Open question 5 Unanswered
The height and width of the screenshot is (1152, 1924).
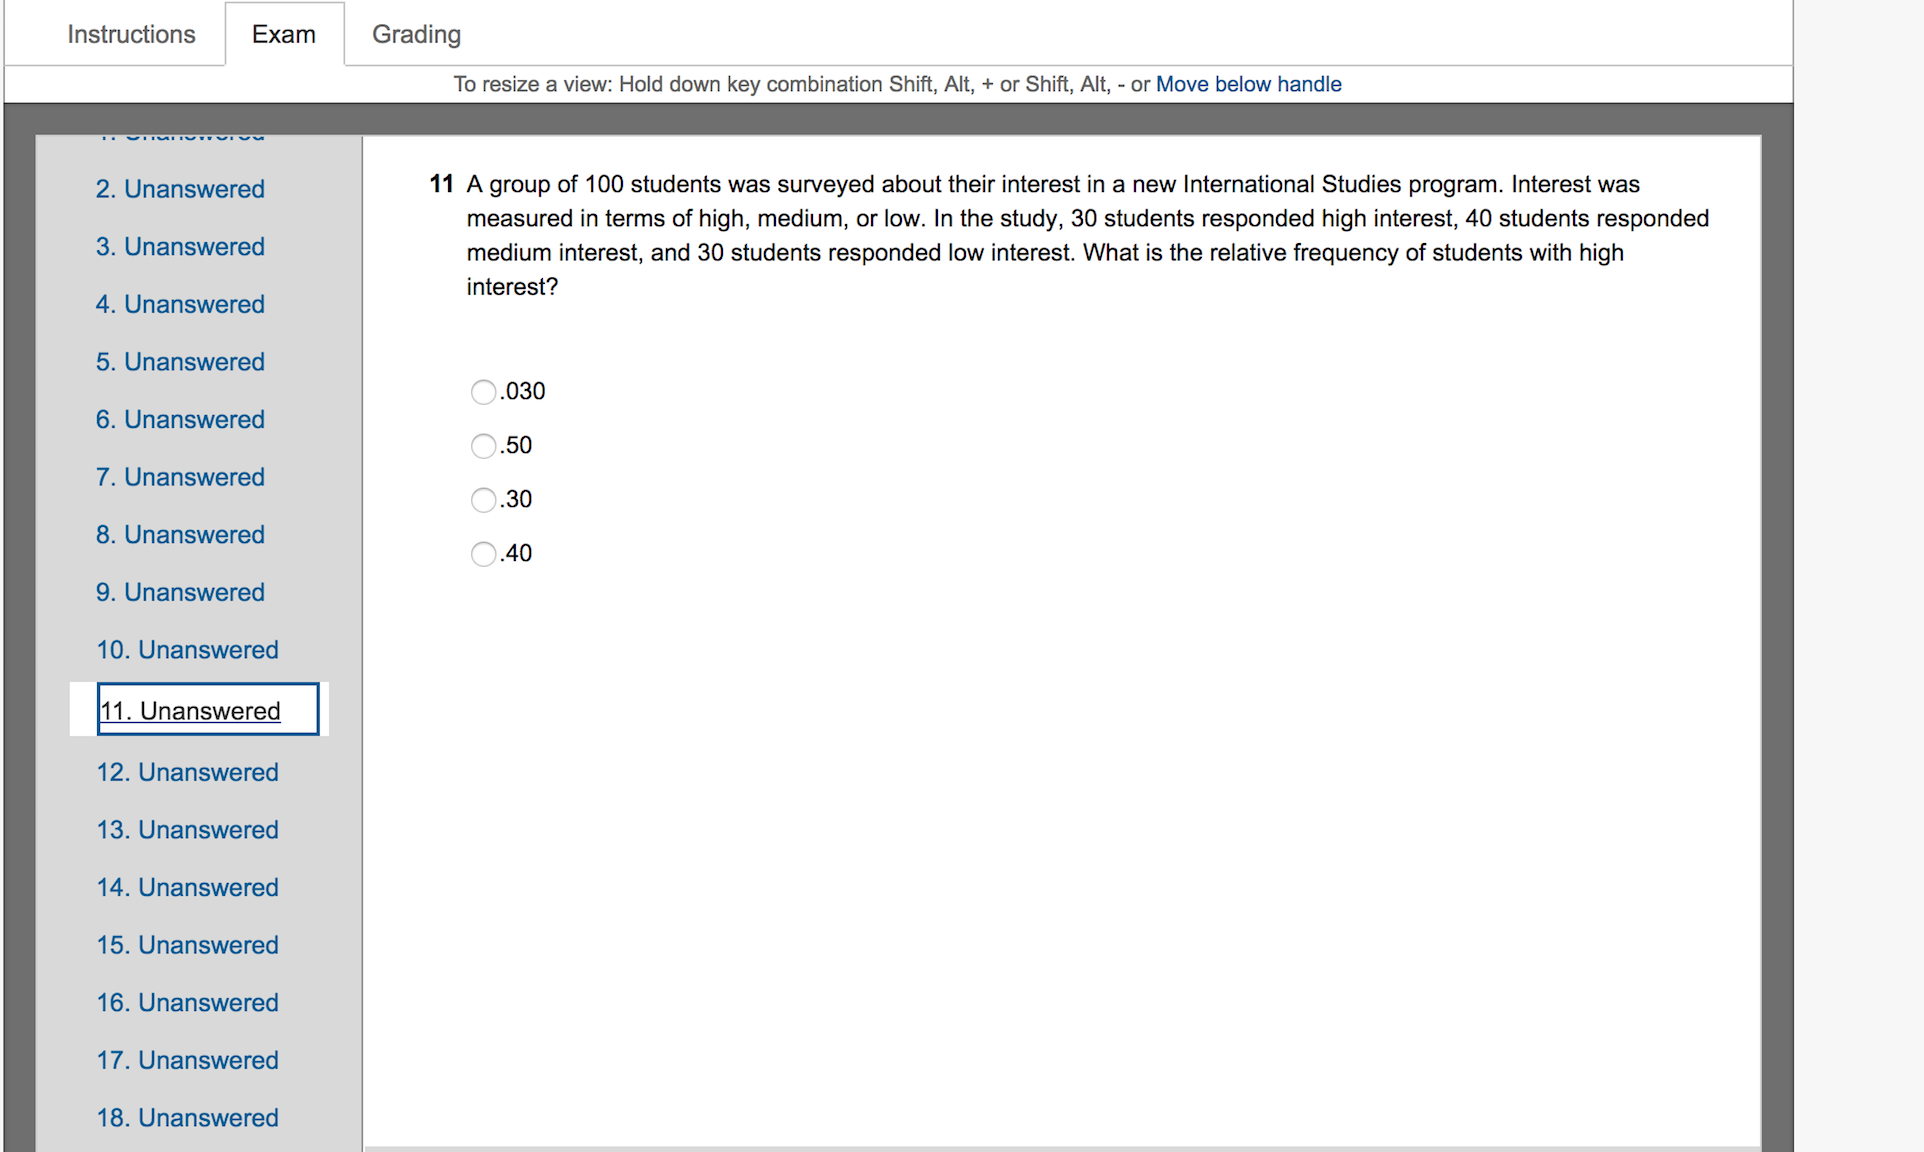click(x=180, y=362)
